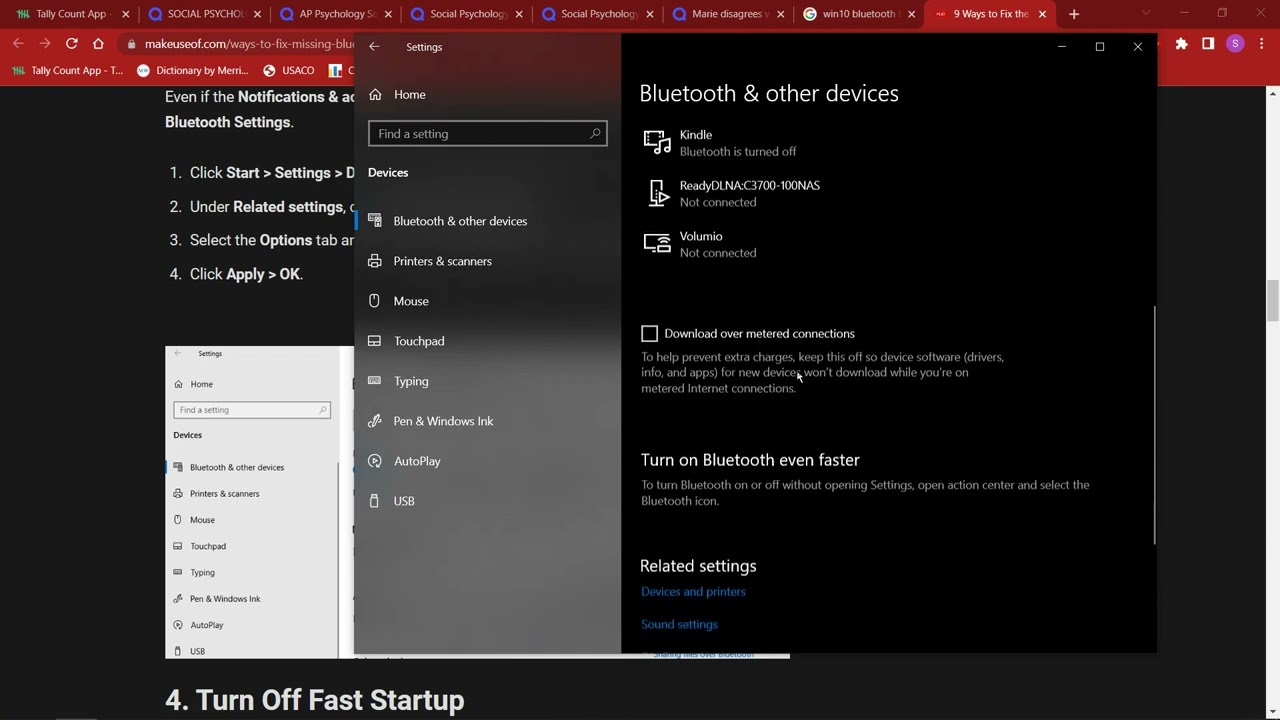The image size is (1280, 720).
Task: Click the Home icon in Settings
Action: click(375, 94)
